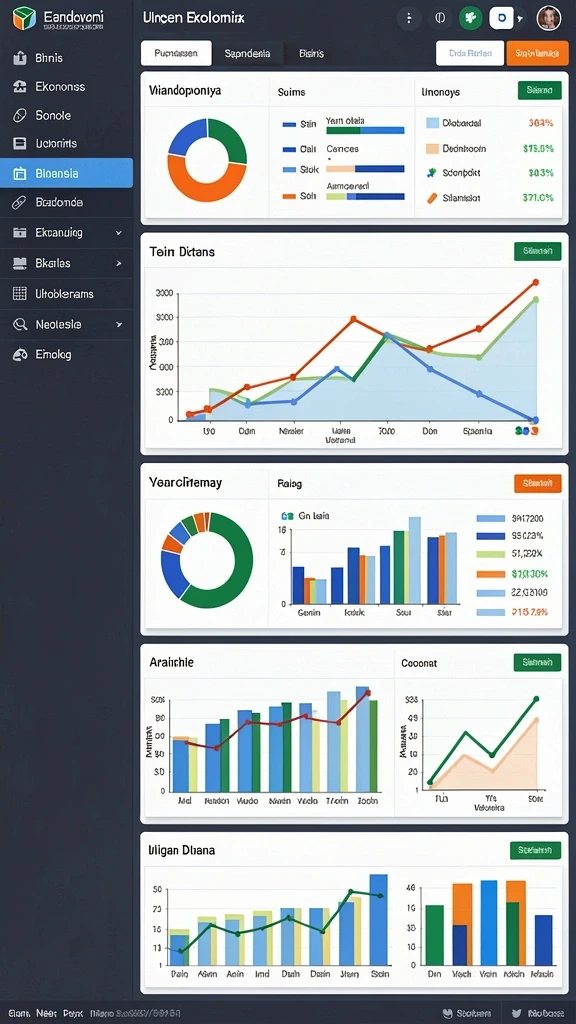Expand the Ekanuing sidebar section
Screen dimensions: 576x1024
119,232
